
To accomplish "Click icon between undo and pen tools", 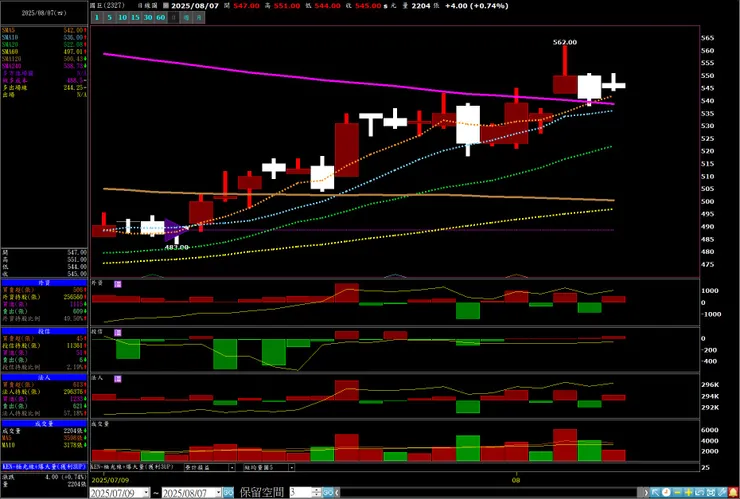I will (711, 493).
